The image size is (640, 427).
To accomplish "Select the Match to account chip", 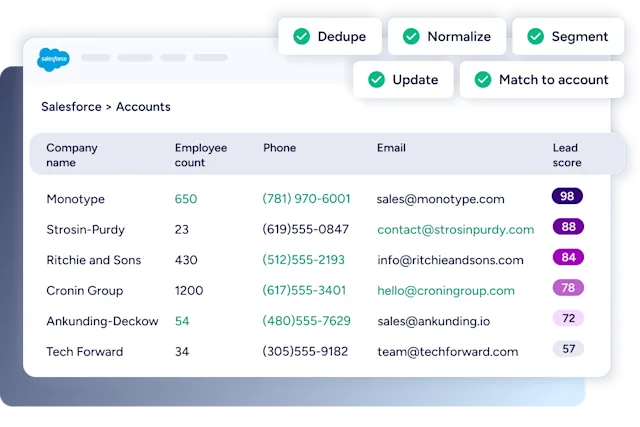I will [542, 80].
